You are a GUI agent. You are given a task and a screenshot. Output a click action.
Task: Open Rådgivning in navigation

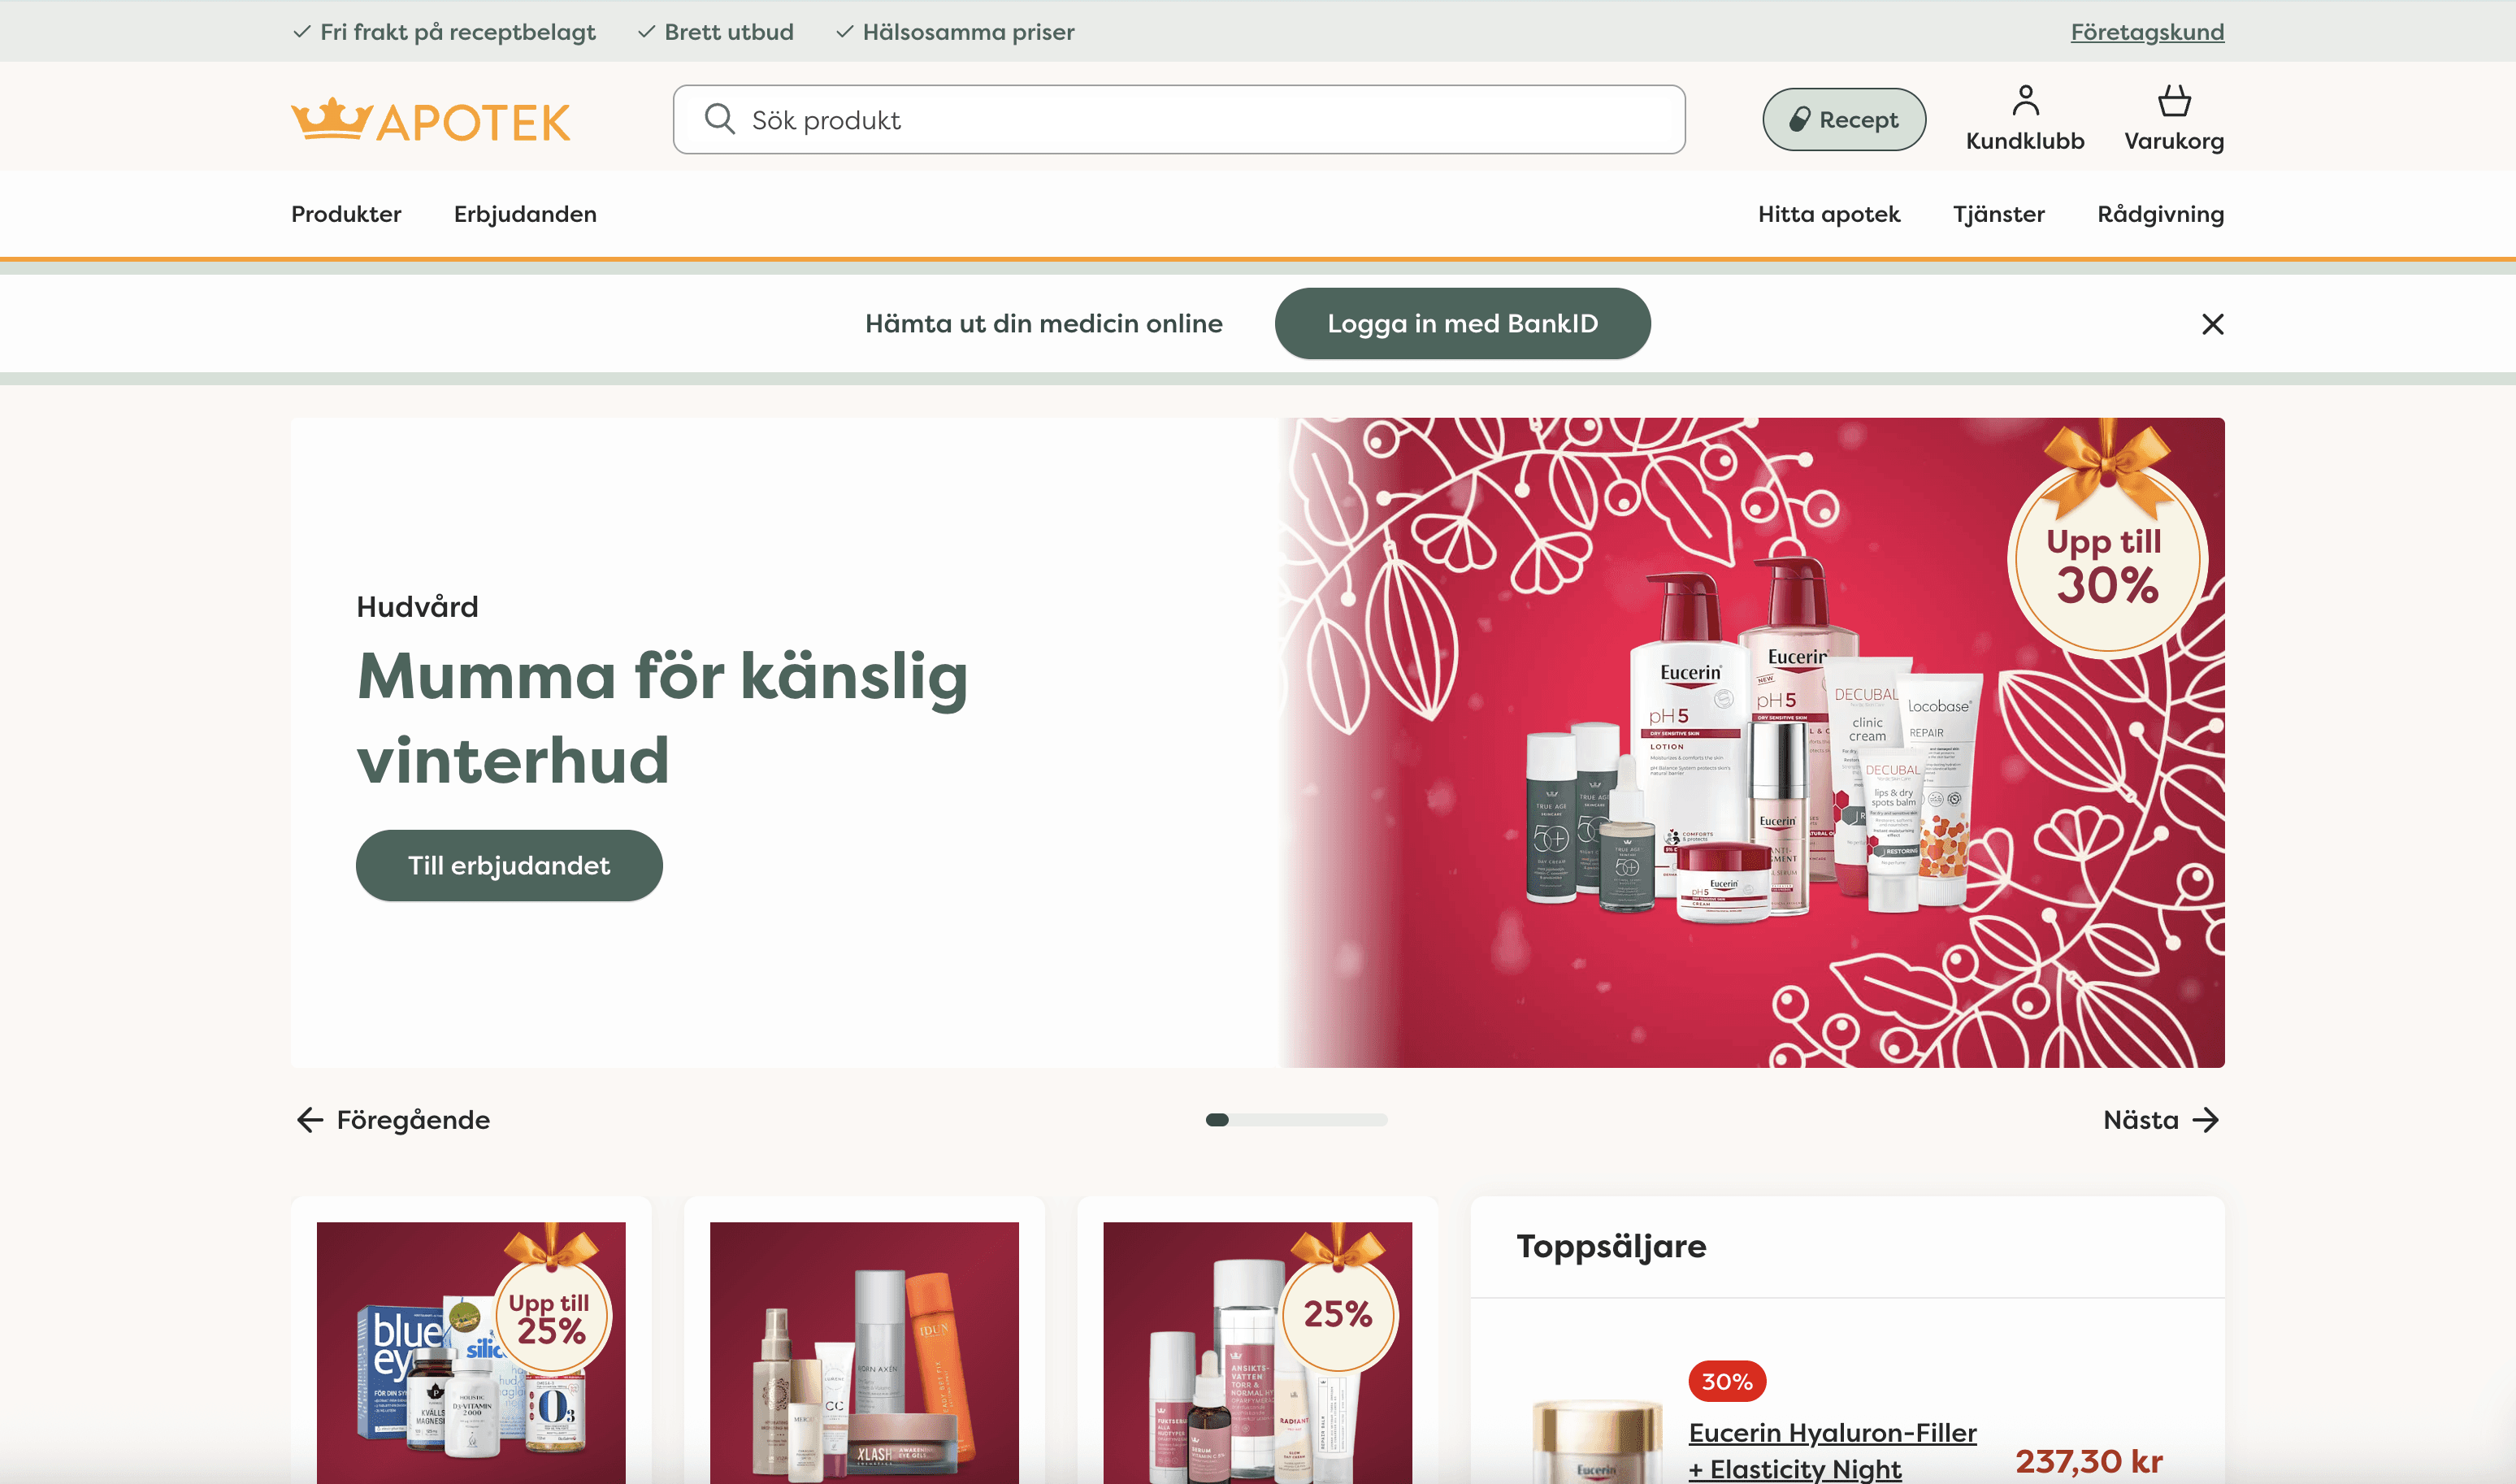(2160, 214)
